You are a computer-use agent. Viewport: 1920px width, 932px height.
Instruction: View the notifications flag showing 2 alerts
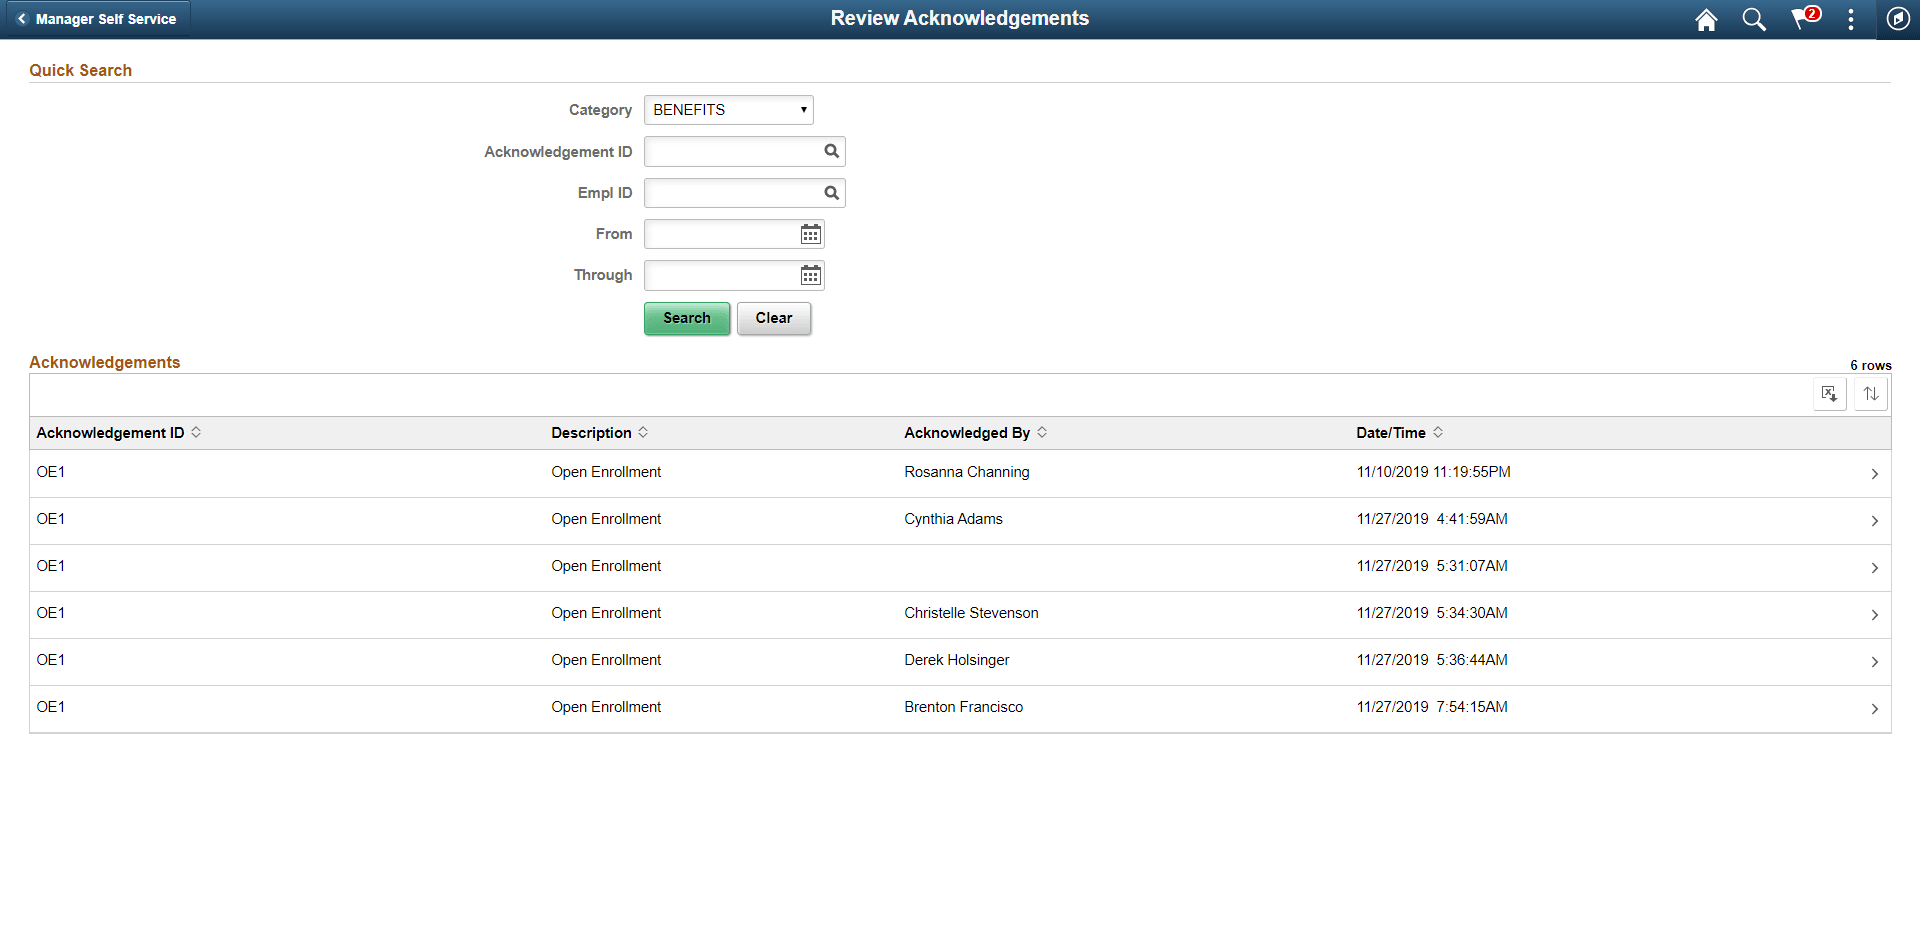tap(1803, 19)
